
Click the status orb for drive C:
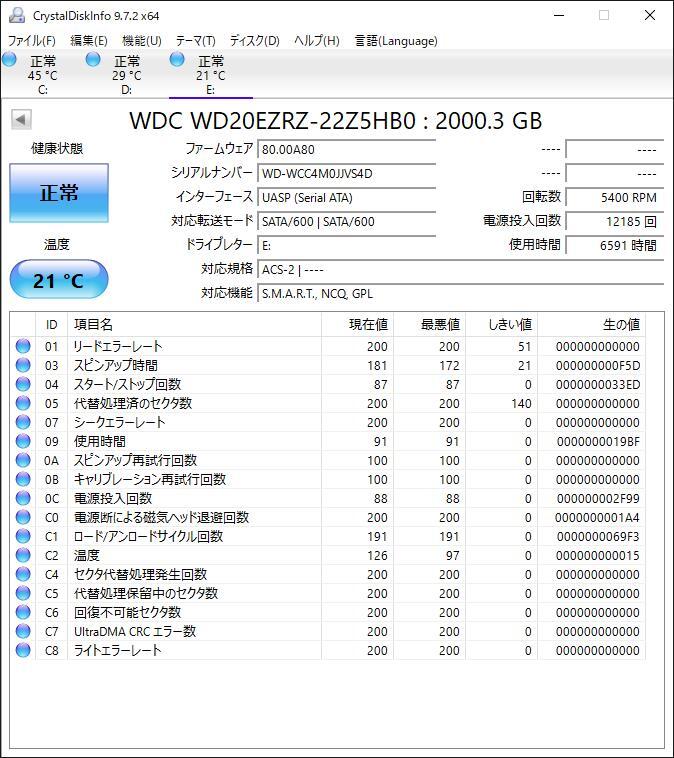(9, 60)
